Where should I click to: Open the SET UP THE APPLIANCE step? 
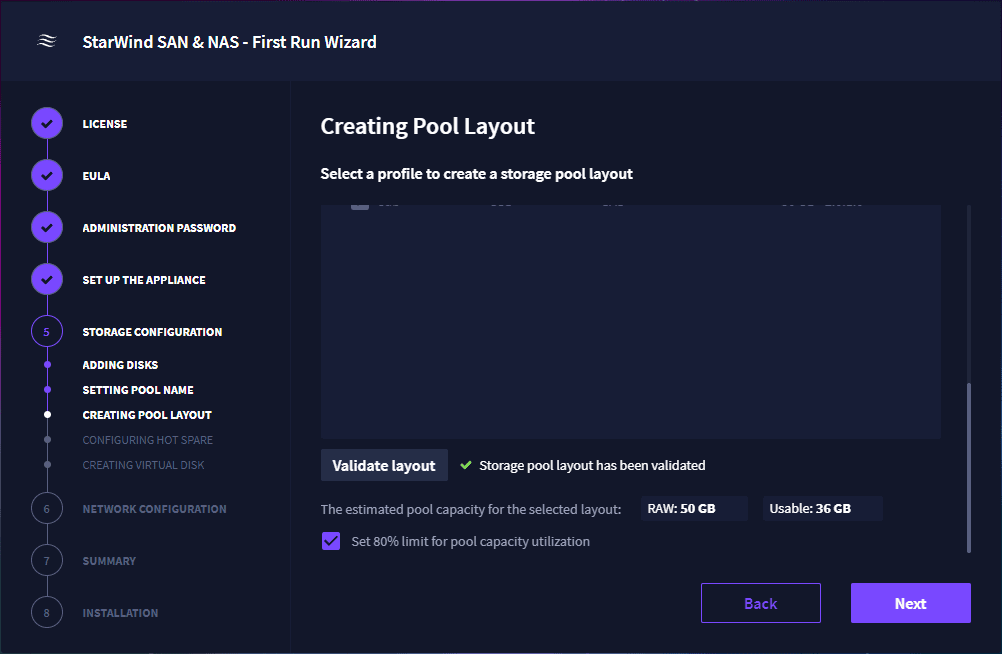(144, 280)
